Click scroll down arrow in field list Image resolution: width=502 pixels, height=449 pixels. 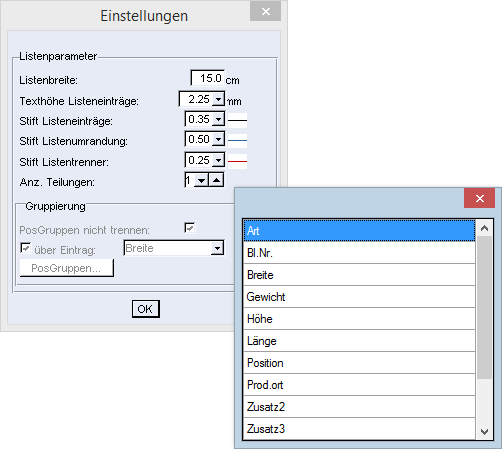pos(484,432)
